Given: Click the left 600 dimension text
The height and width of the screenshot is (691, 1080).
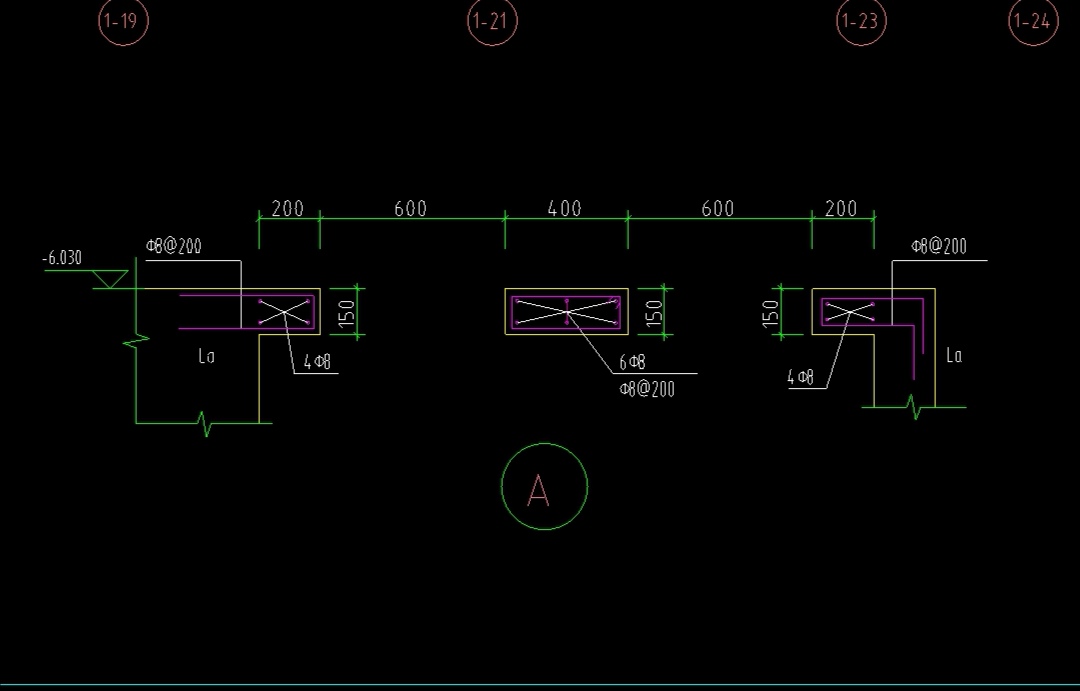Looking at the screenshot, I should tap(410, 209).
